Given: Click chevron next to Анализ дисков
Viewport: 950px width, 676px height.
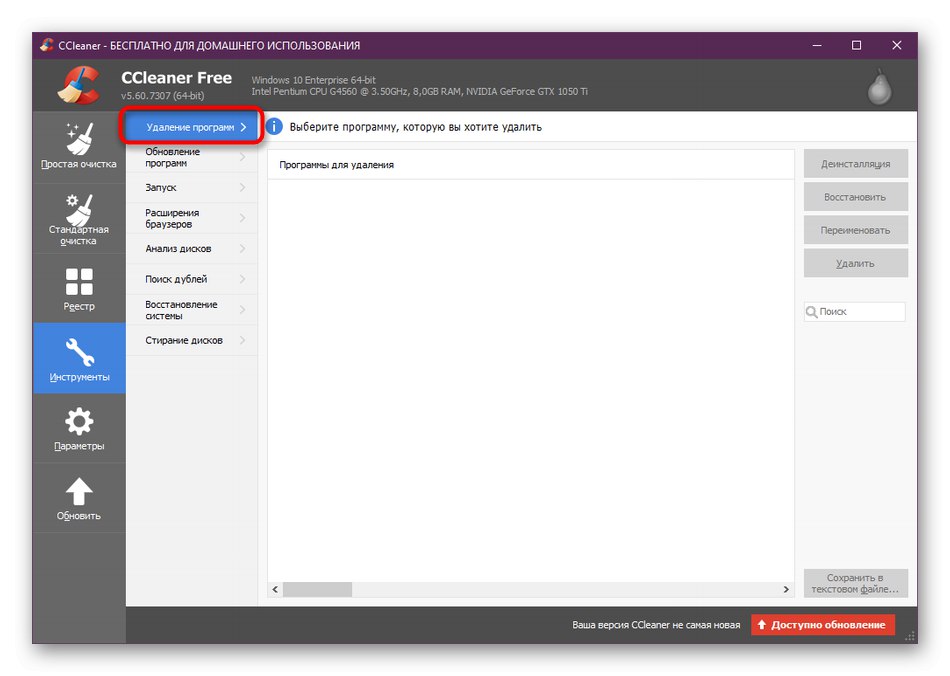Looking at the screenshot, I should click(242, 248).
